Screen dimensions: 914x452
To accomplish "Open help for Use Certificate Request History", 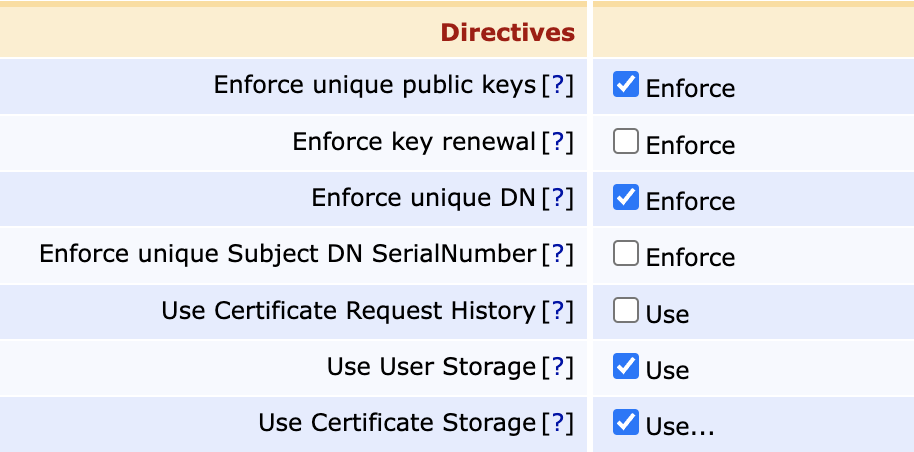I will coord(558,311).
